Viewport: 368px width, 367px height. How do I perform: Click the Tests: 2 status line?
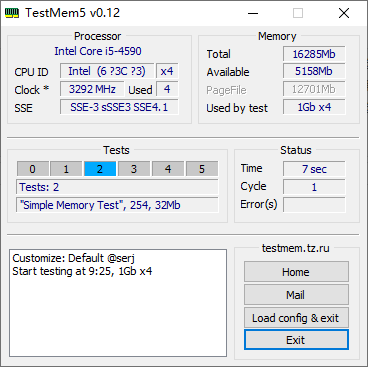117,187
